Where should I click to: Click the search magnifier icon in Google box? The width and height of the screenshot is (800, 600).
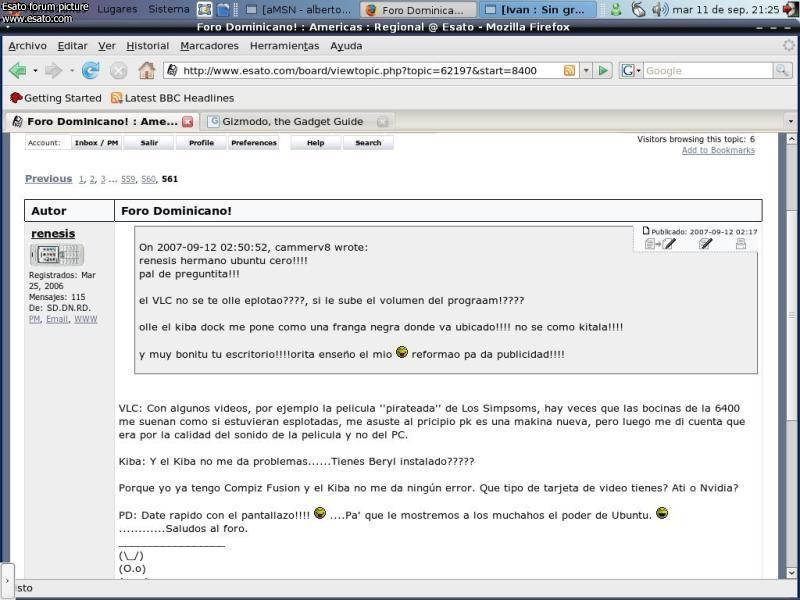pos(781,71)
